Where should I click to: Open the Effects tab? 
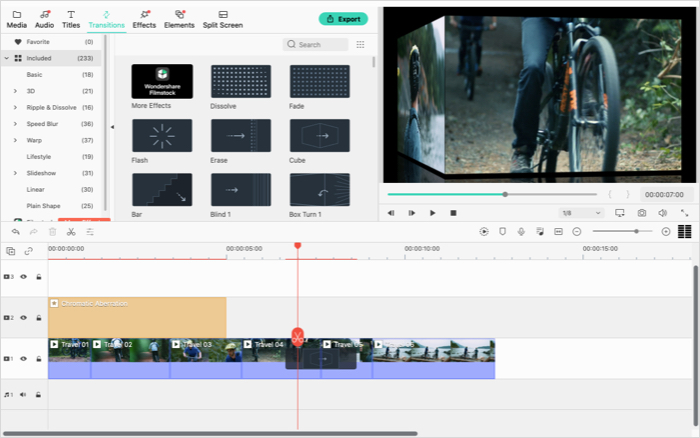coord(144,20)
